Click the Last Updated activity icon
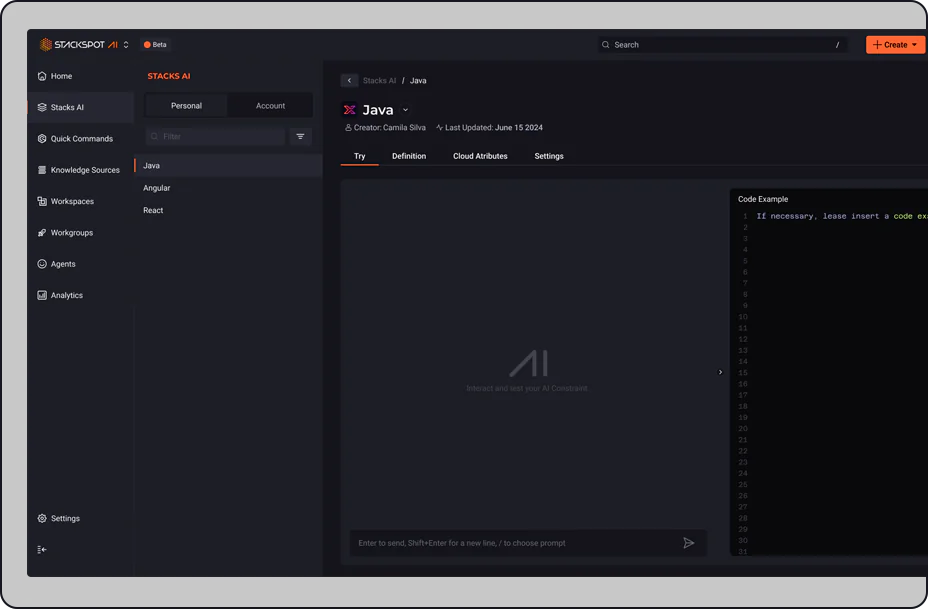Image resolution: width=928 pixels, height=609 pixels. pyautogui.click(x=439, y=127)
